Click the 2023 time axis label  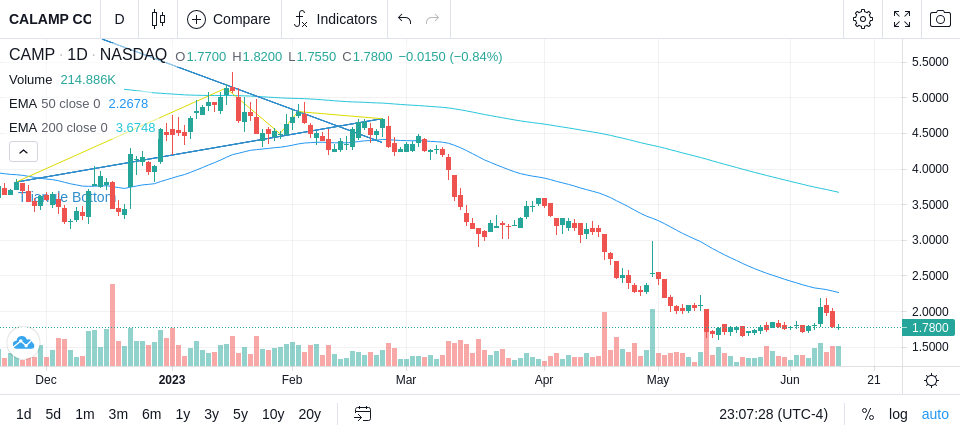[x=172, y=380]
